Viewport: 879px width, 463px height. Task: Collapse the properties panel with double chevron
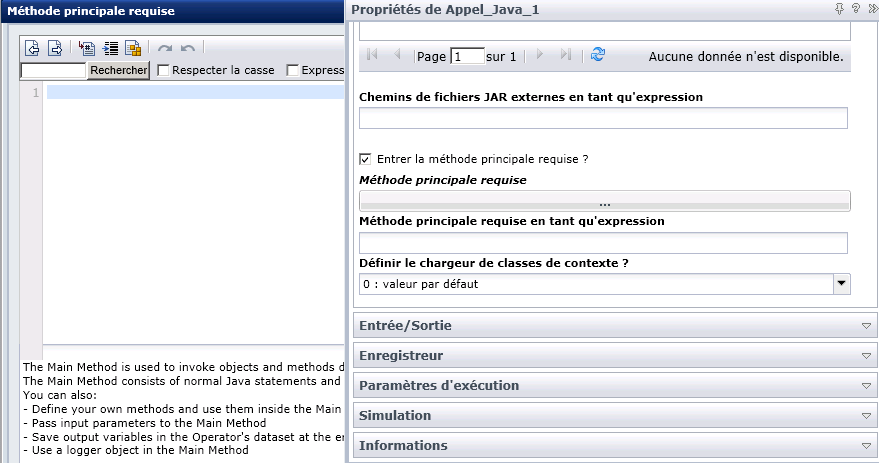(x=873, y=8)
